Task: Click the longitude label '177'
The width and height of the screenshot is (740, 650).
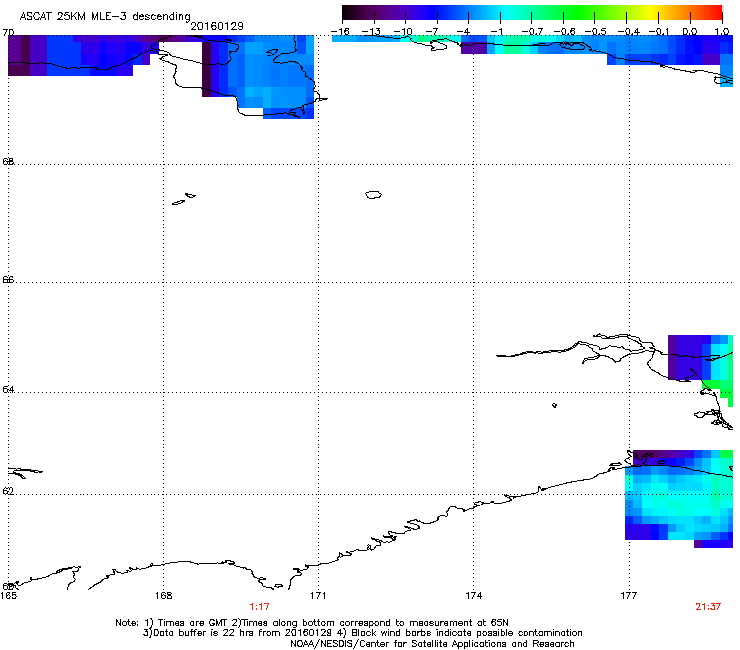Action: pos(629,596)
